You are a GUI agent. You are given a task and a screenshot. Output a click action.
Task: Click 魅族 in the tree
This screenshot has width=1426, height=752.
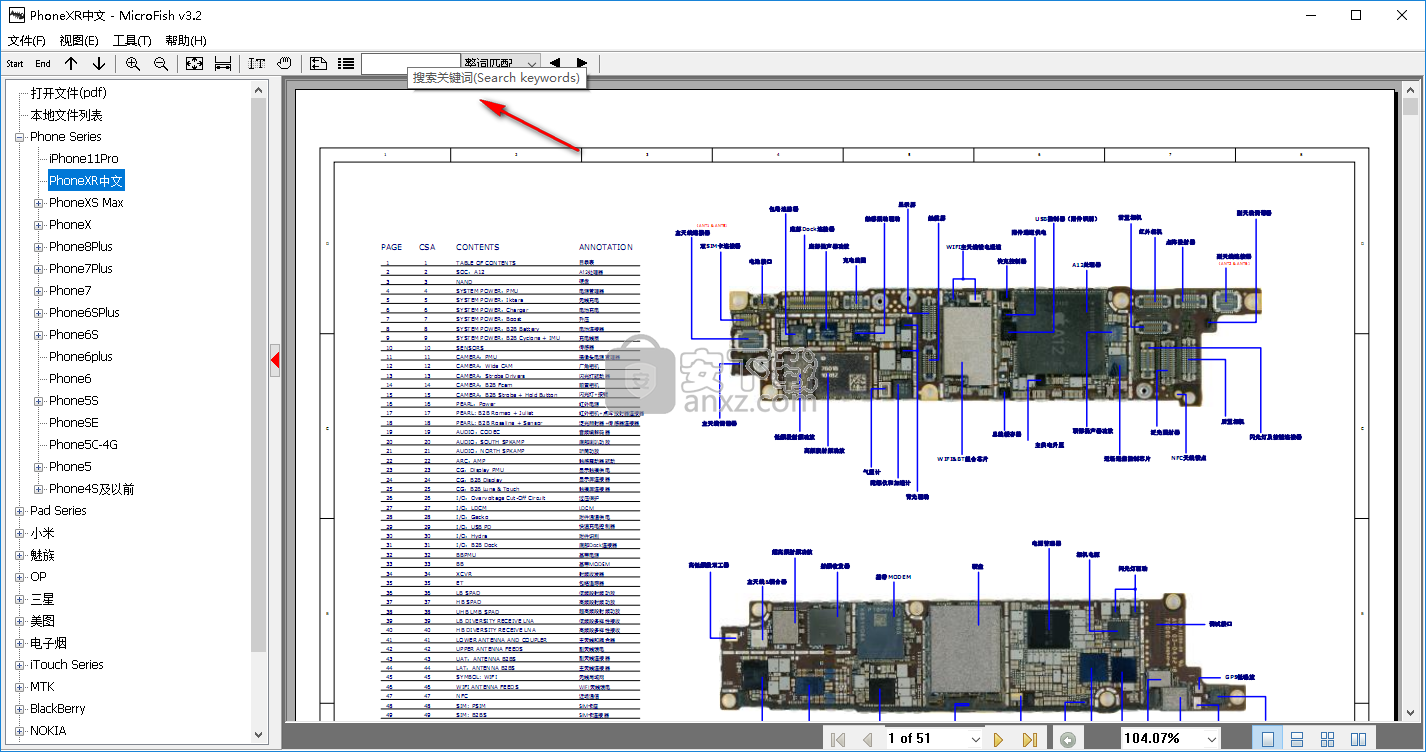pyautogui.click(x=42, y=555)
